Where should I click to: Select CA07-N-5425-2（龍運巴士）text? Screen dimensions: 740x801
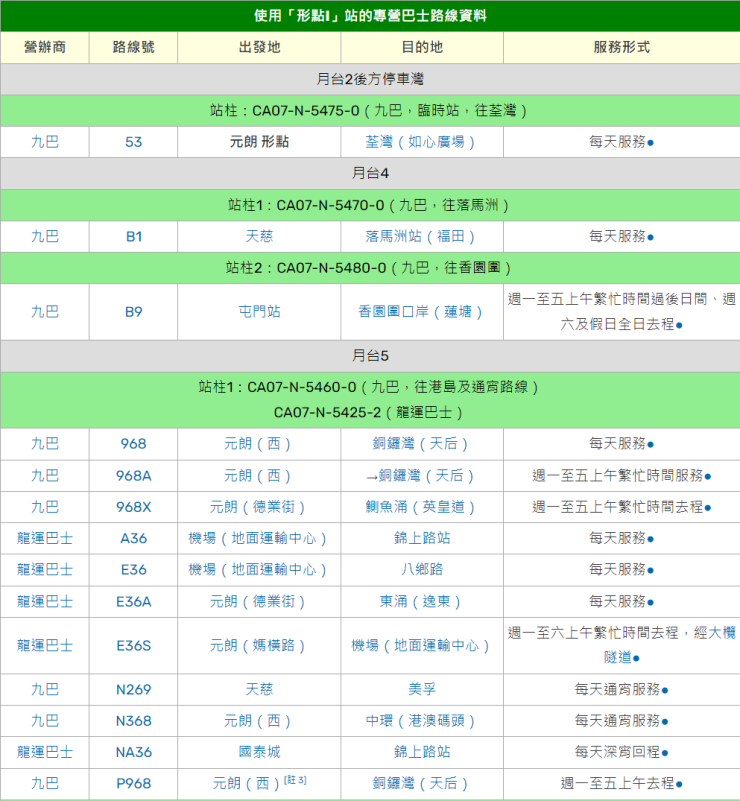click(x=370, y=413)
